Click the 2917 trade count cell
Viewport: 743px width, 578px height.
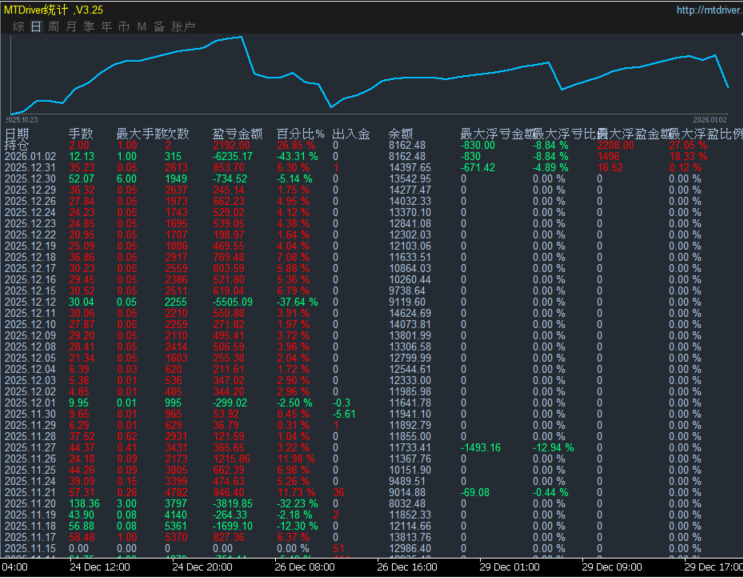[x=176, y=257]
